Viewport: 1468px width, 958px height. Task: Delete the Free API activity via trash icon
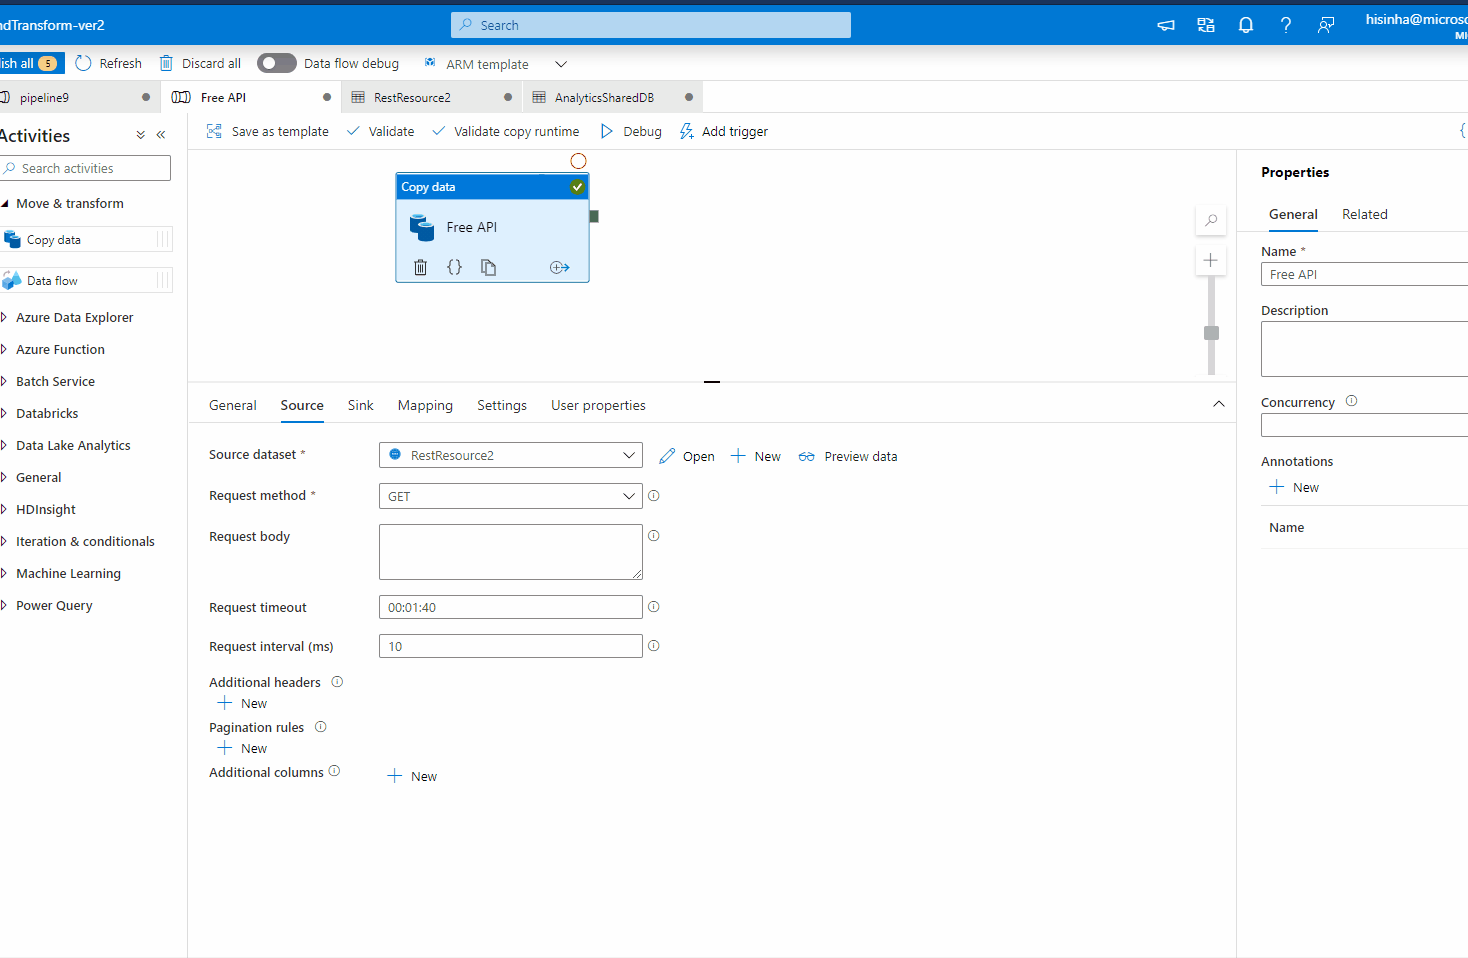pyautogui.click(x=420, y=266)
